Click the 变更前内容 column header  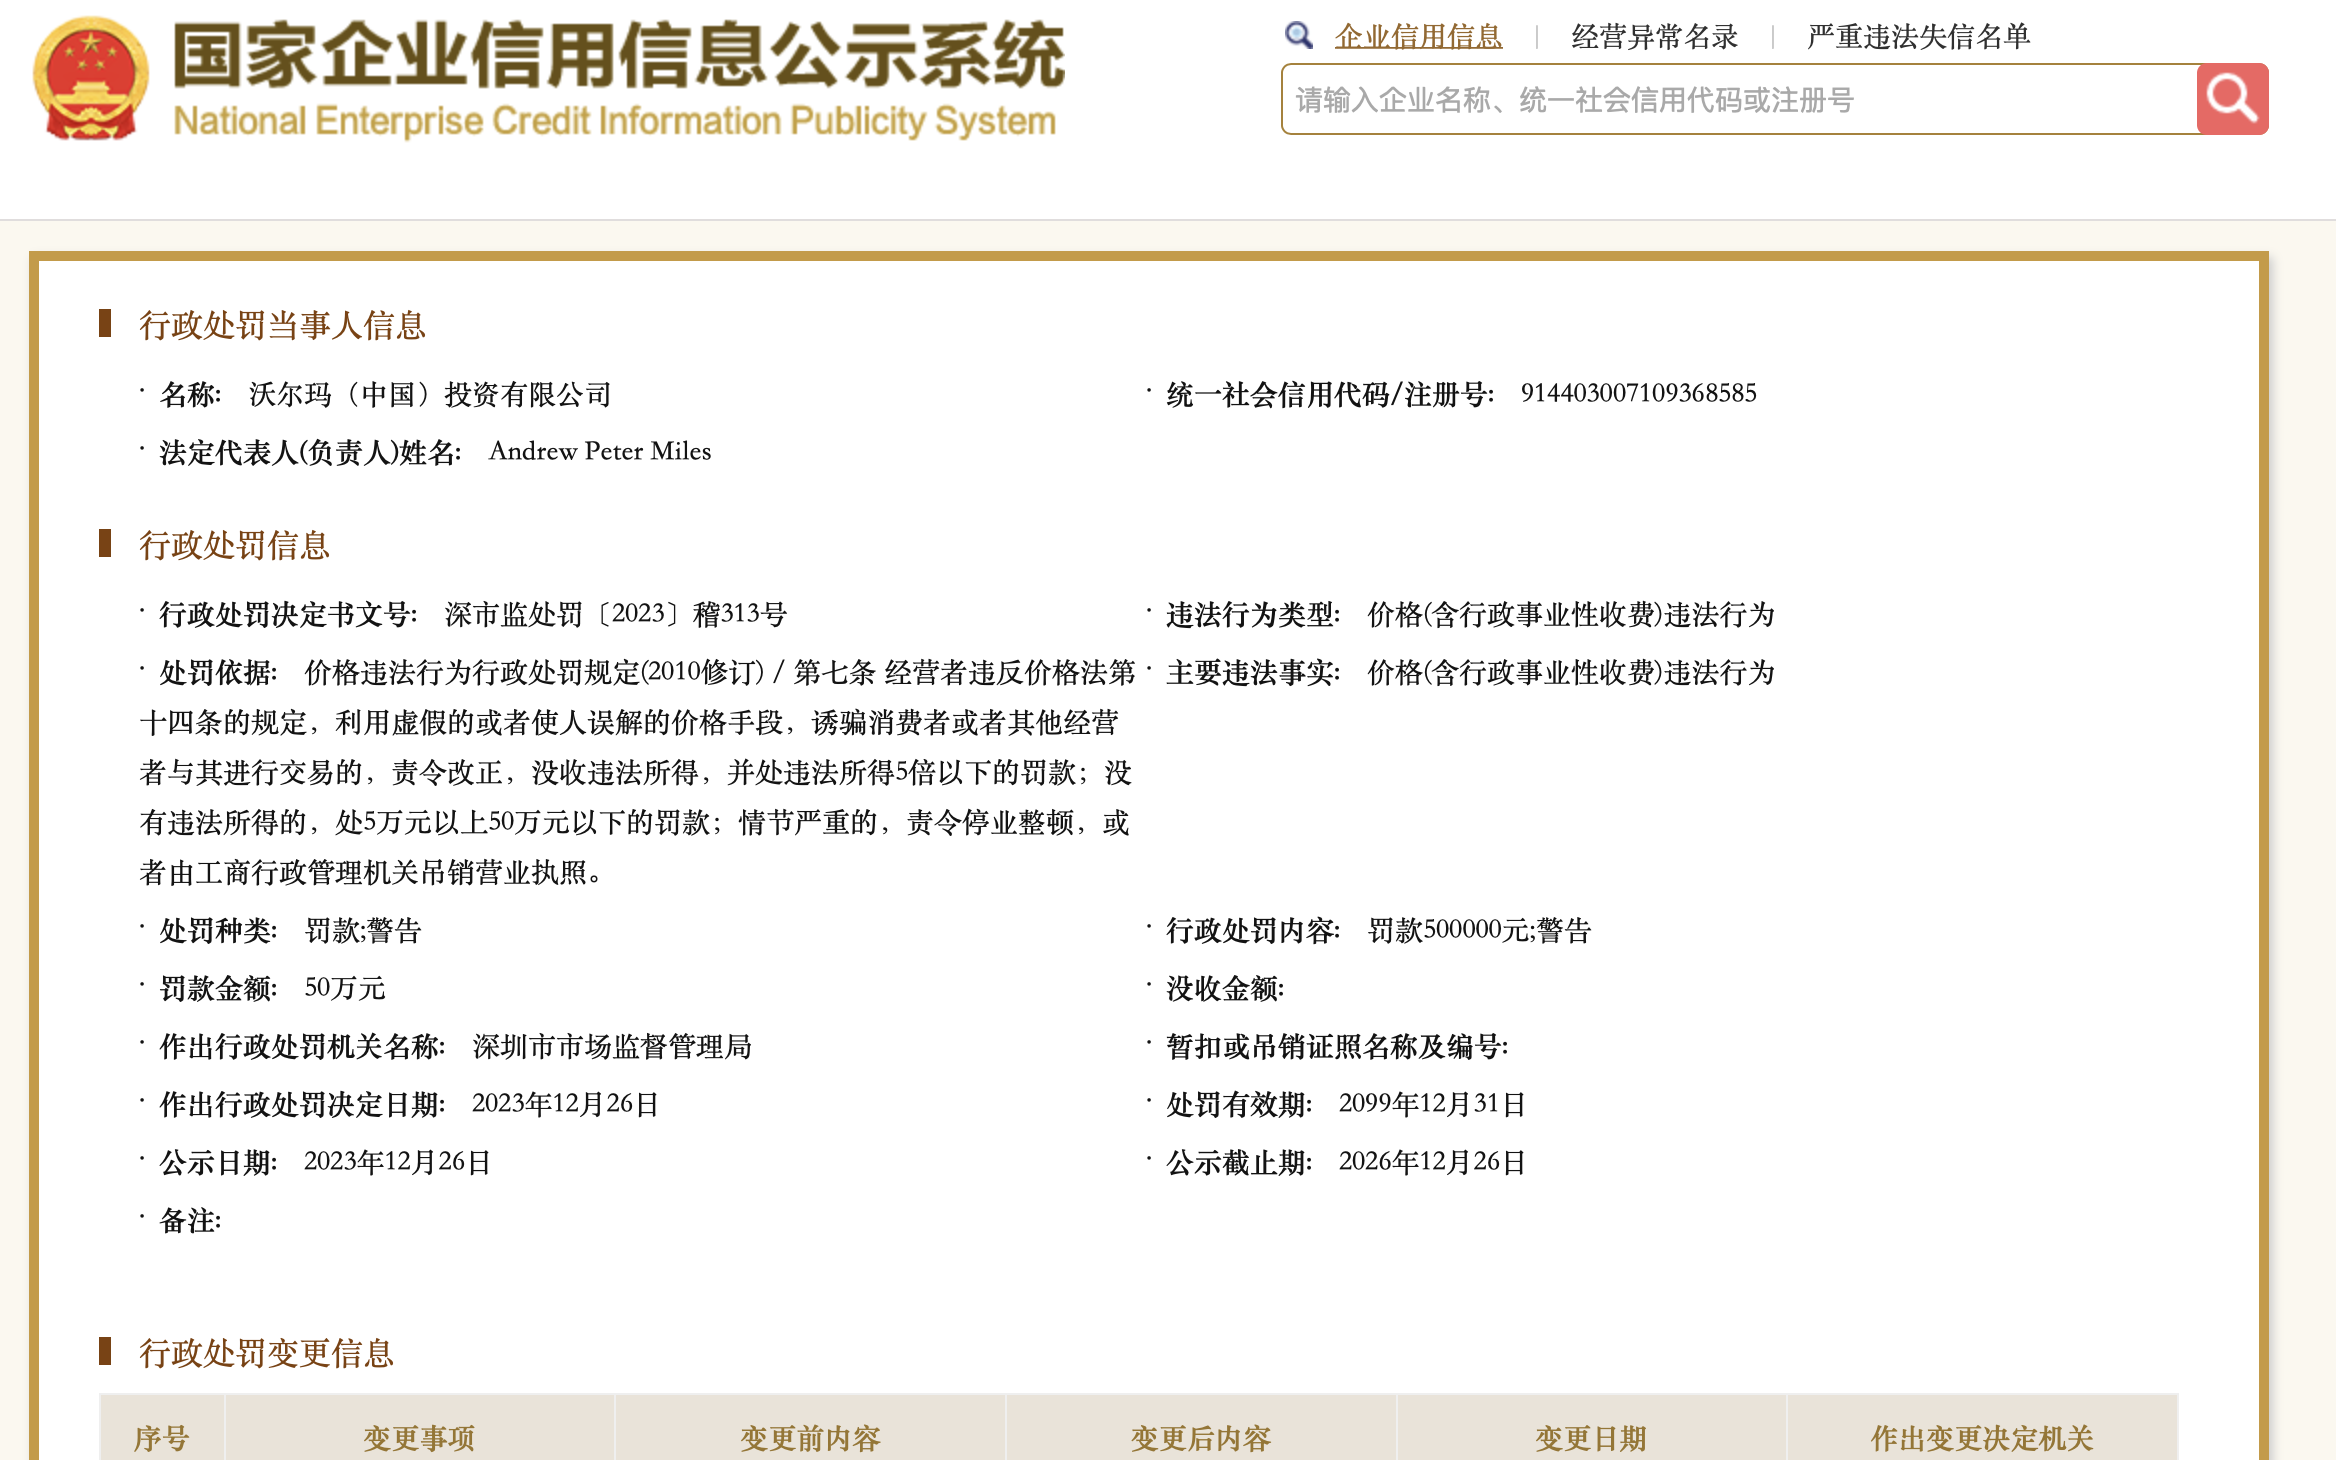(810, 1438)
